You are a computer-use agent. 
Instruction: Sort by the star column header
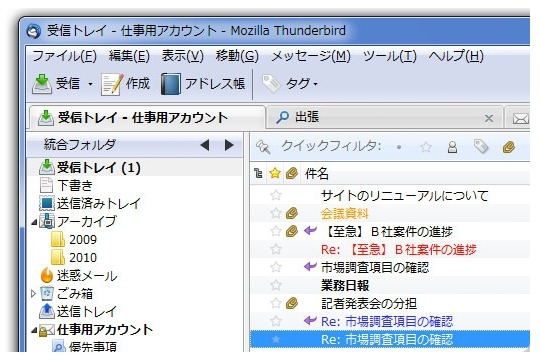[275, 173]
